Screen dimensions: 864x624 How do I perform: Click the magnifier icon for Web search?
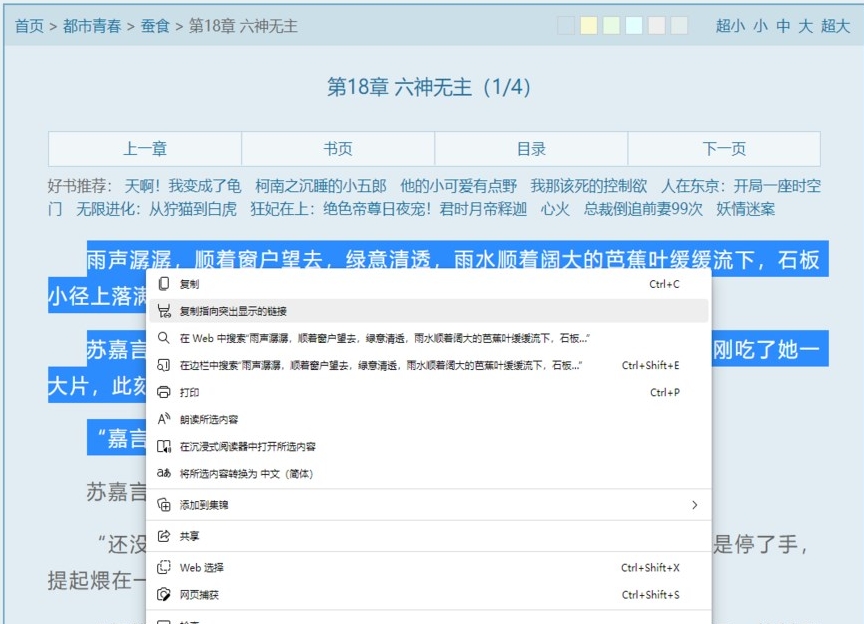coord(163,339)
